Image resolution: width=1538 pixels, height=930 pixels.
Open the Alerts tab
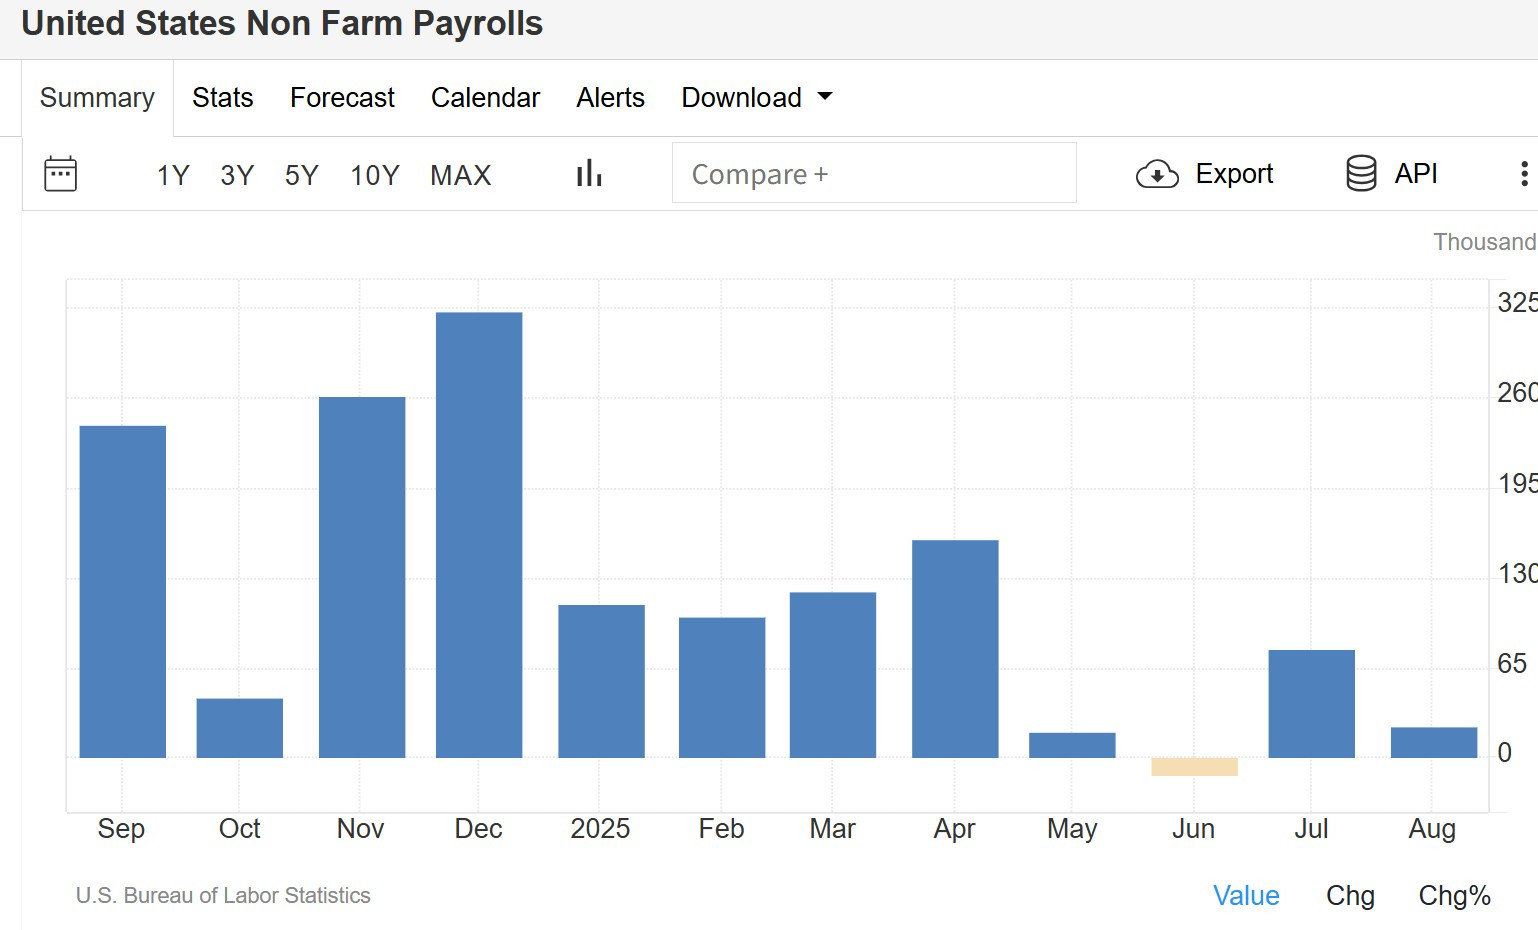tap(610, 97)
